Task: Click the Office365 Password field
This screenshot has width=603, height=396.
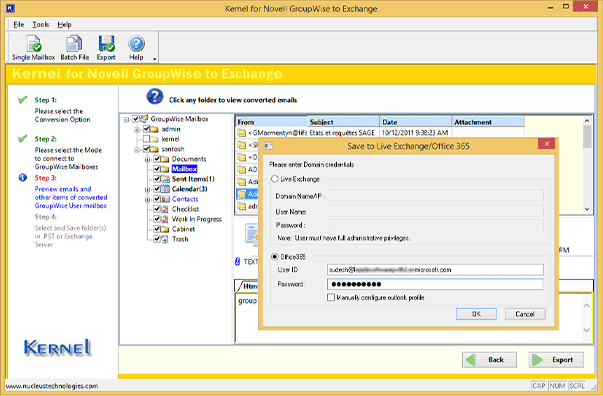Action: (x=435, y=284)
